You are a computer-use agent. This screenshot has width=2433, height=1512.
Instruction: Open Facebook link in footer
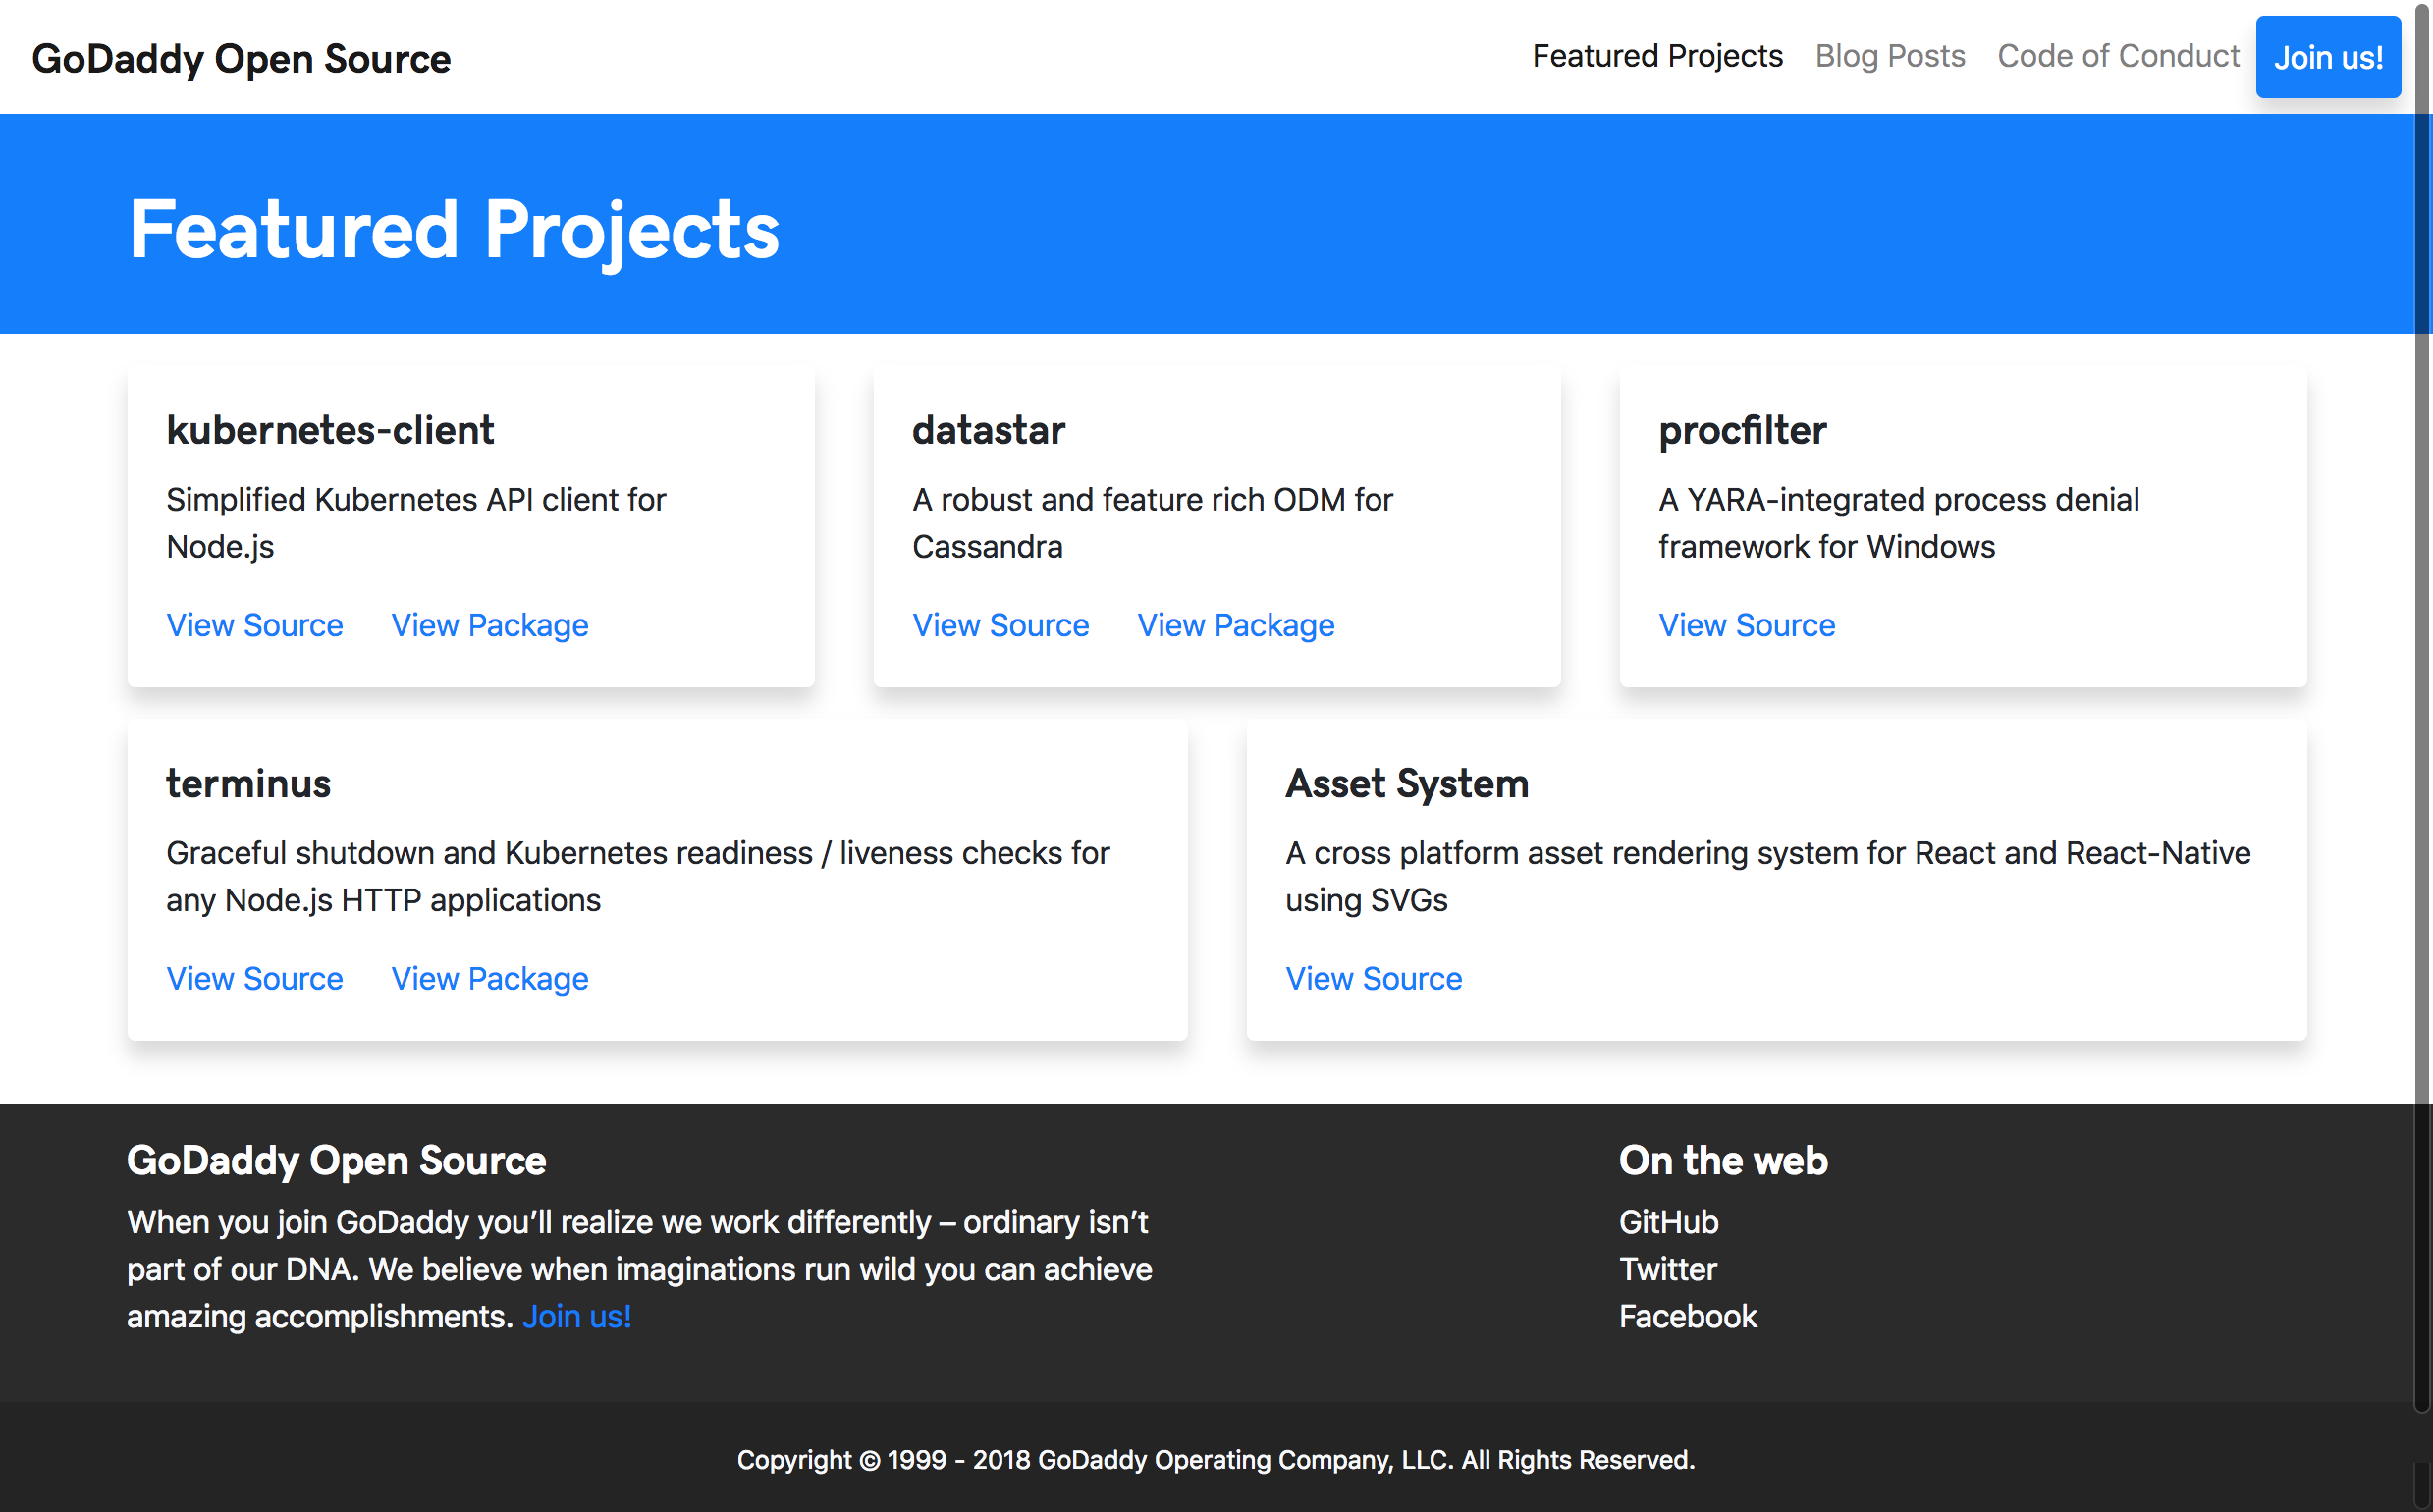(1687, 1316)
